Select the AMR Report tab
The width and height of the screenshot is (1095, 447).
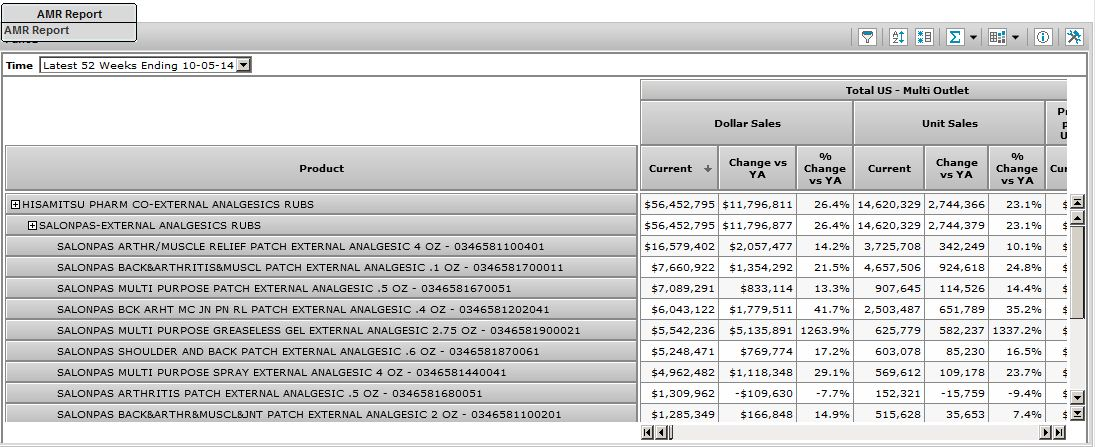(x=69, y=14)
